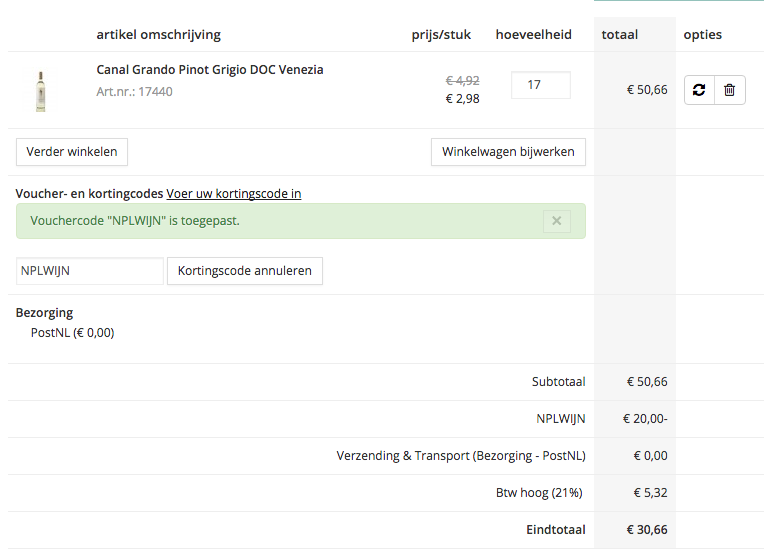The image size is (768, 556).
Task: Dismiss the NPLWIJN voucher applied message
Action: [x=557, y=221]
